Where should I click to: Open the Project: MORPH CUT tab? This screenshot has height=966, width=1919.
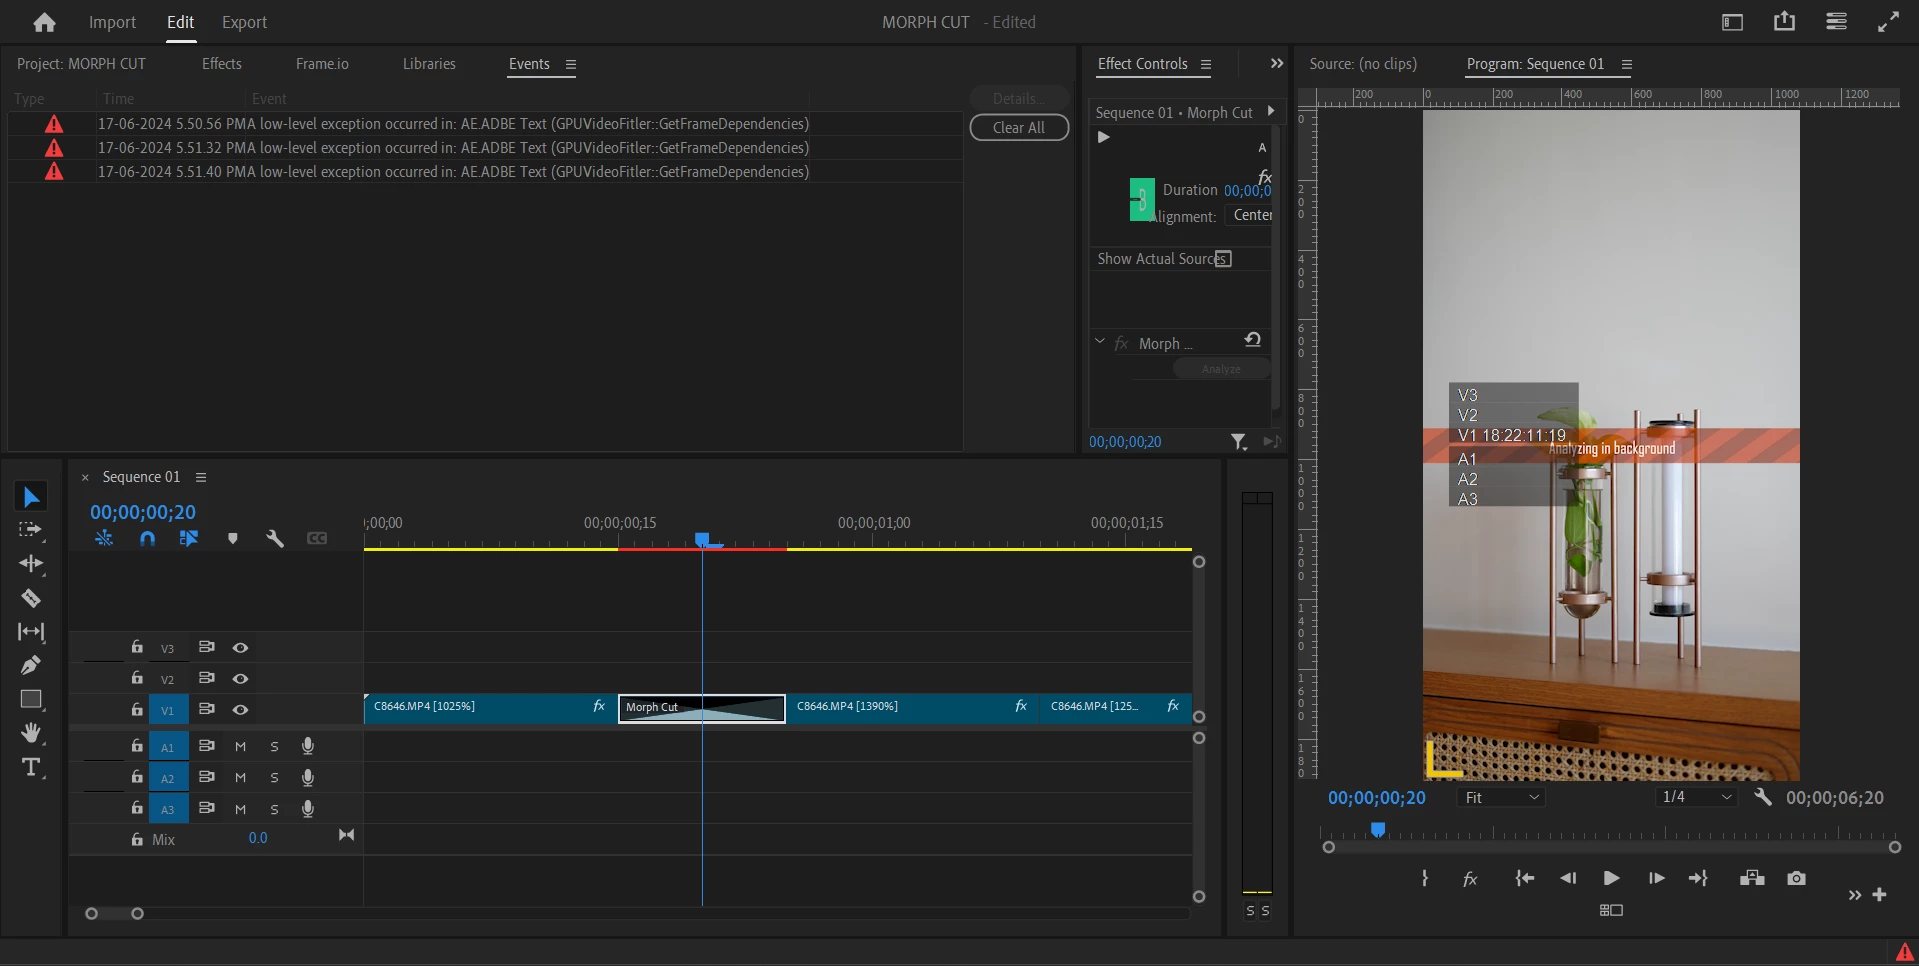pyautogui.click(x=81, y=64)
